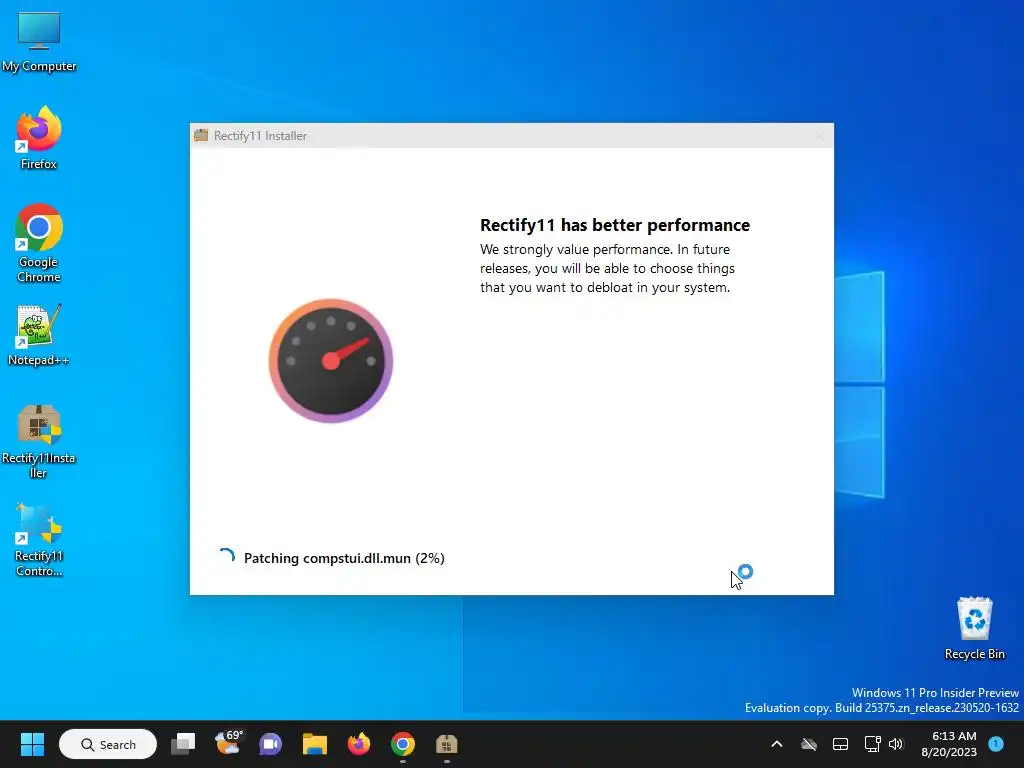The width and height of the screenshot is (1024, 768).
Task: Click the progress spinner next to Patching
Action: pyautogui.click(x=227, y=556)
